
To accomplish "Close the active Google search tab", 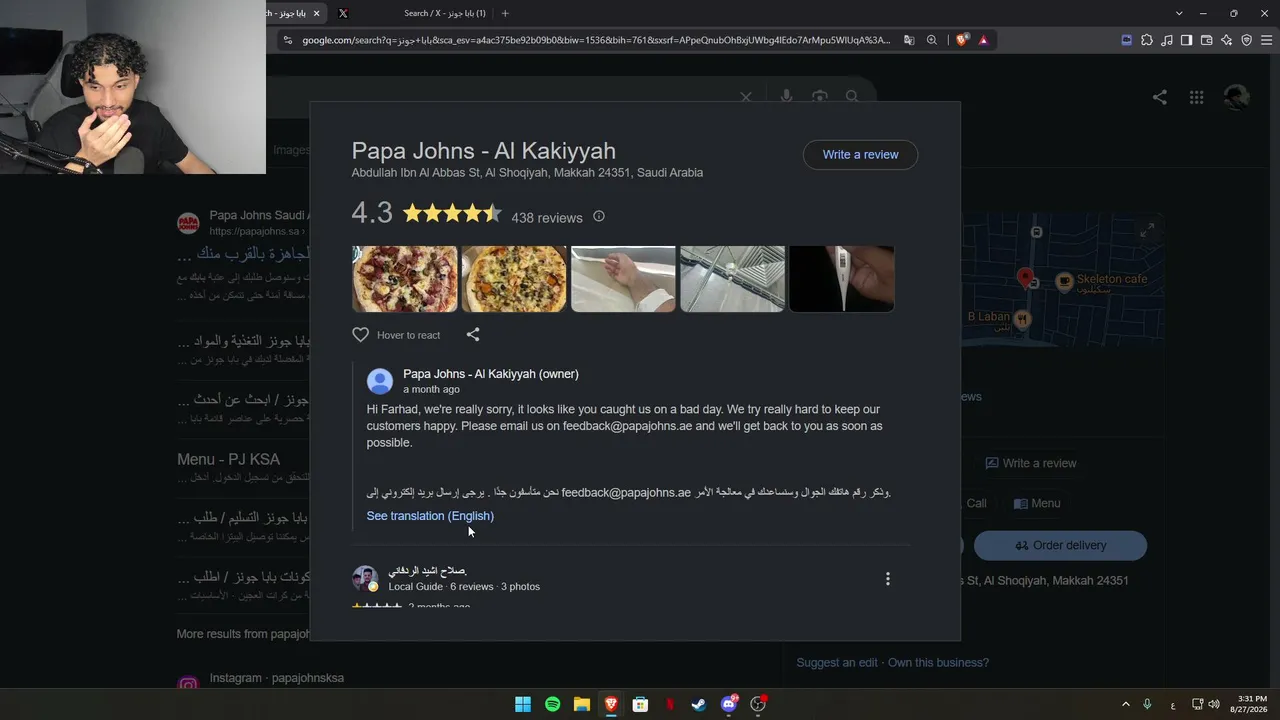I will pyautogui.click(x=317, y=13).
